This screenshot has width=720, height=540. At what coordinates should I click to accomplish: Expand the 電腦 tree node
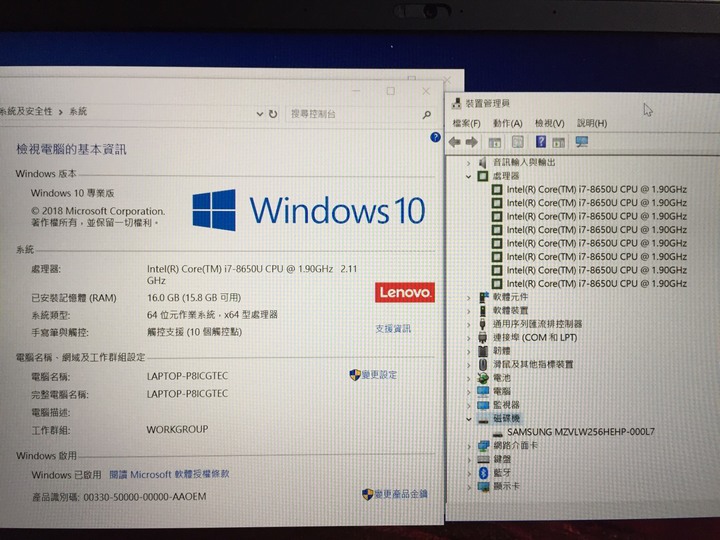click(x=468, y=392)
